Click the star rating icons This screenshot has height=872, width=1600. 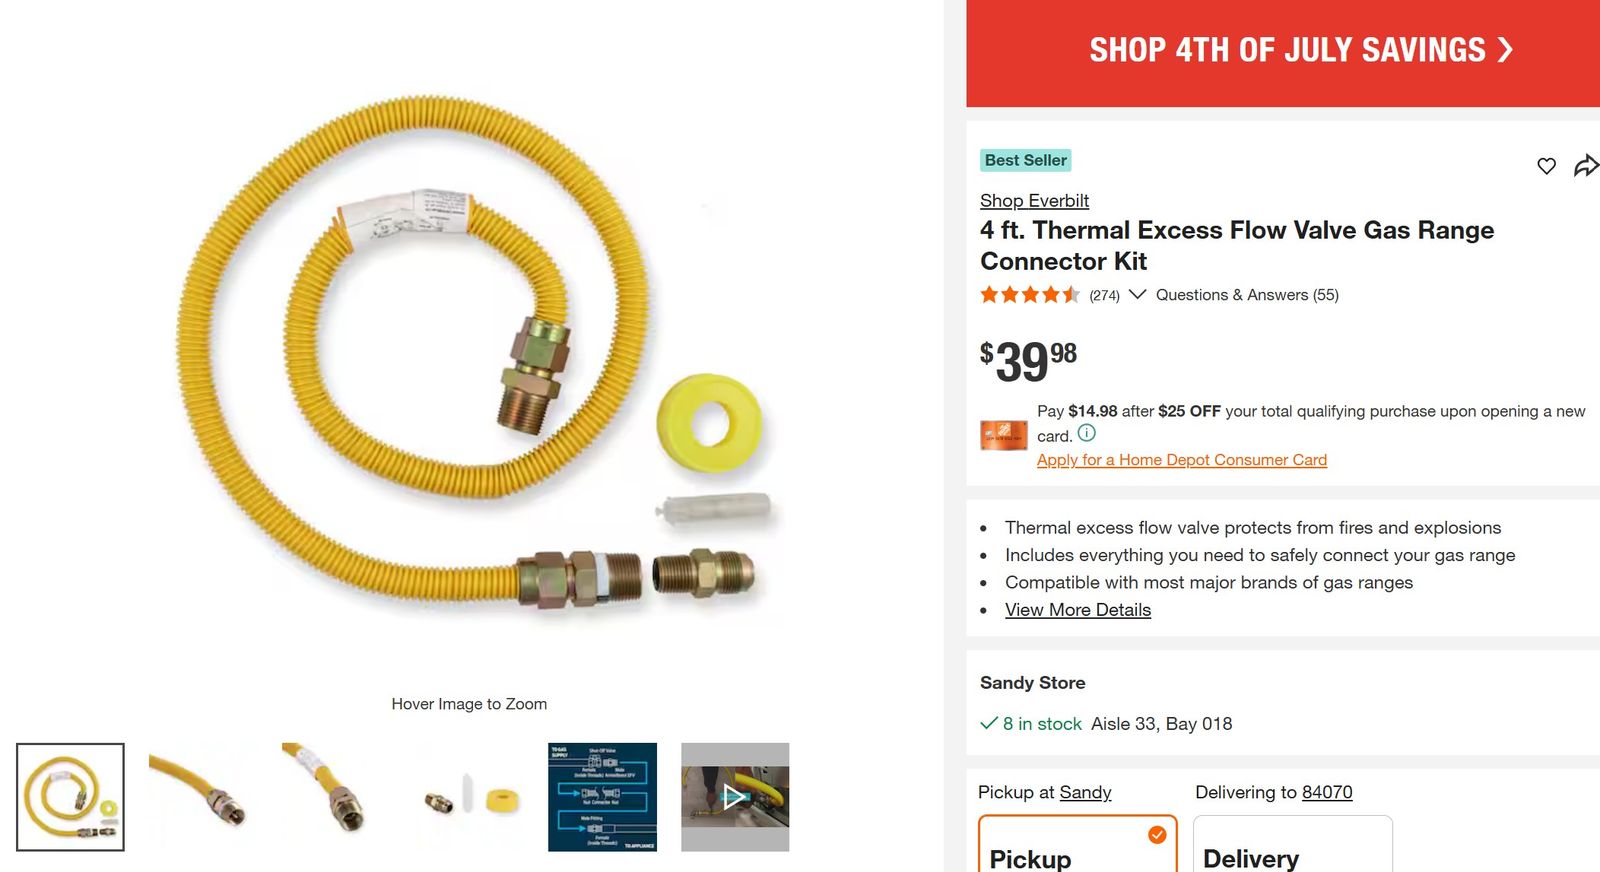click(1030, 295)
